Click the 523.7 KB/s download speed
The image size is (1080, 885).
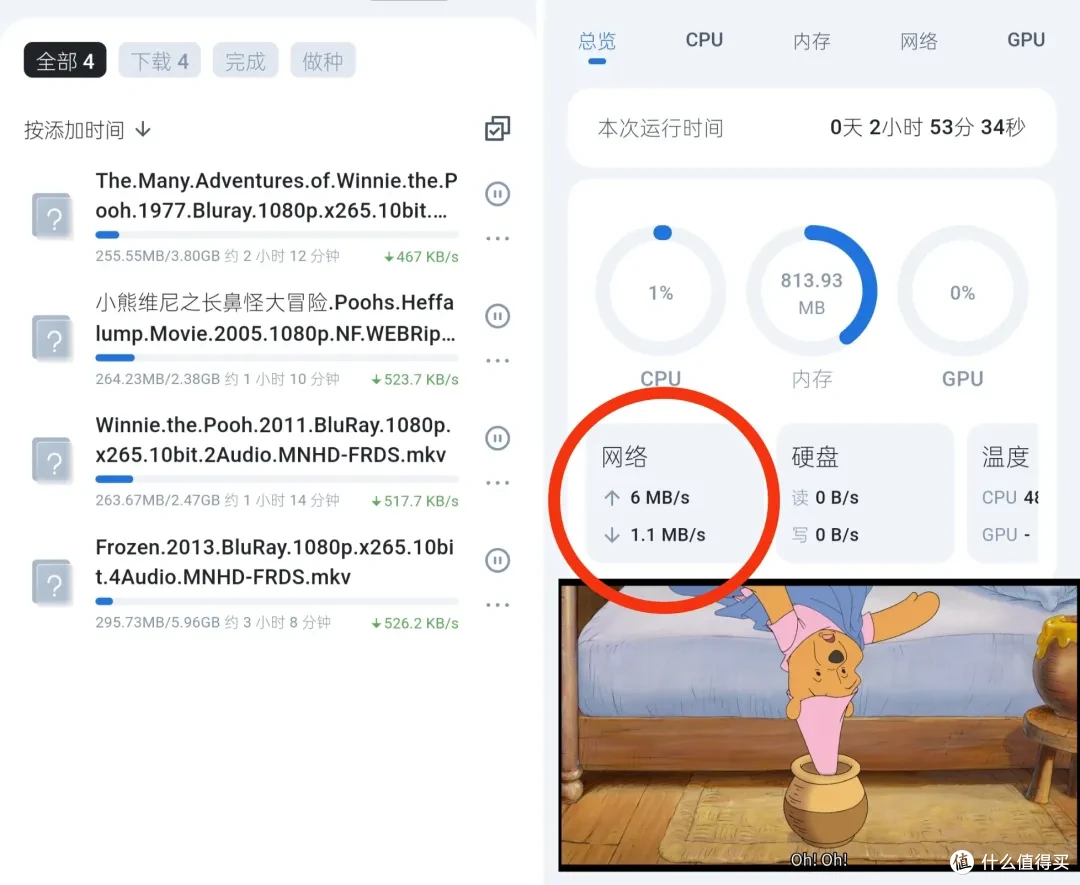tap(415, 379)
